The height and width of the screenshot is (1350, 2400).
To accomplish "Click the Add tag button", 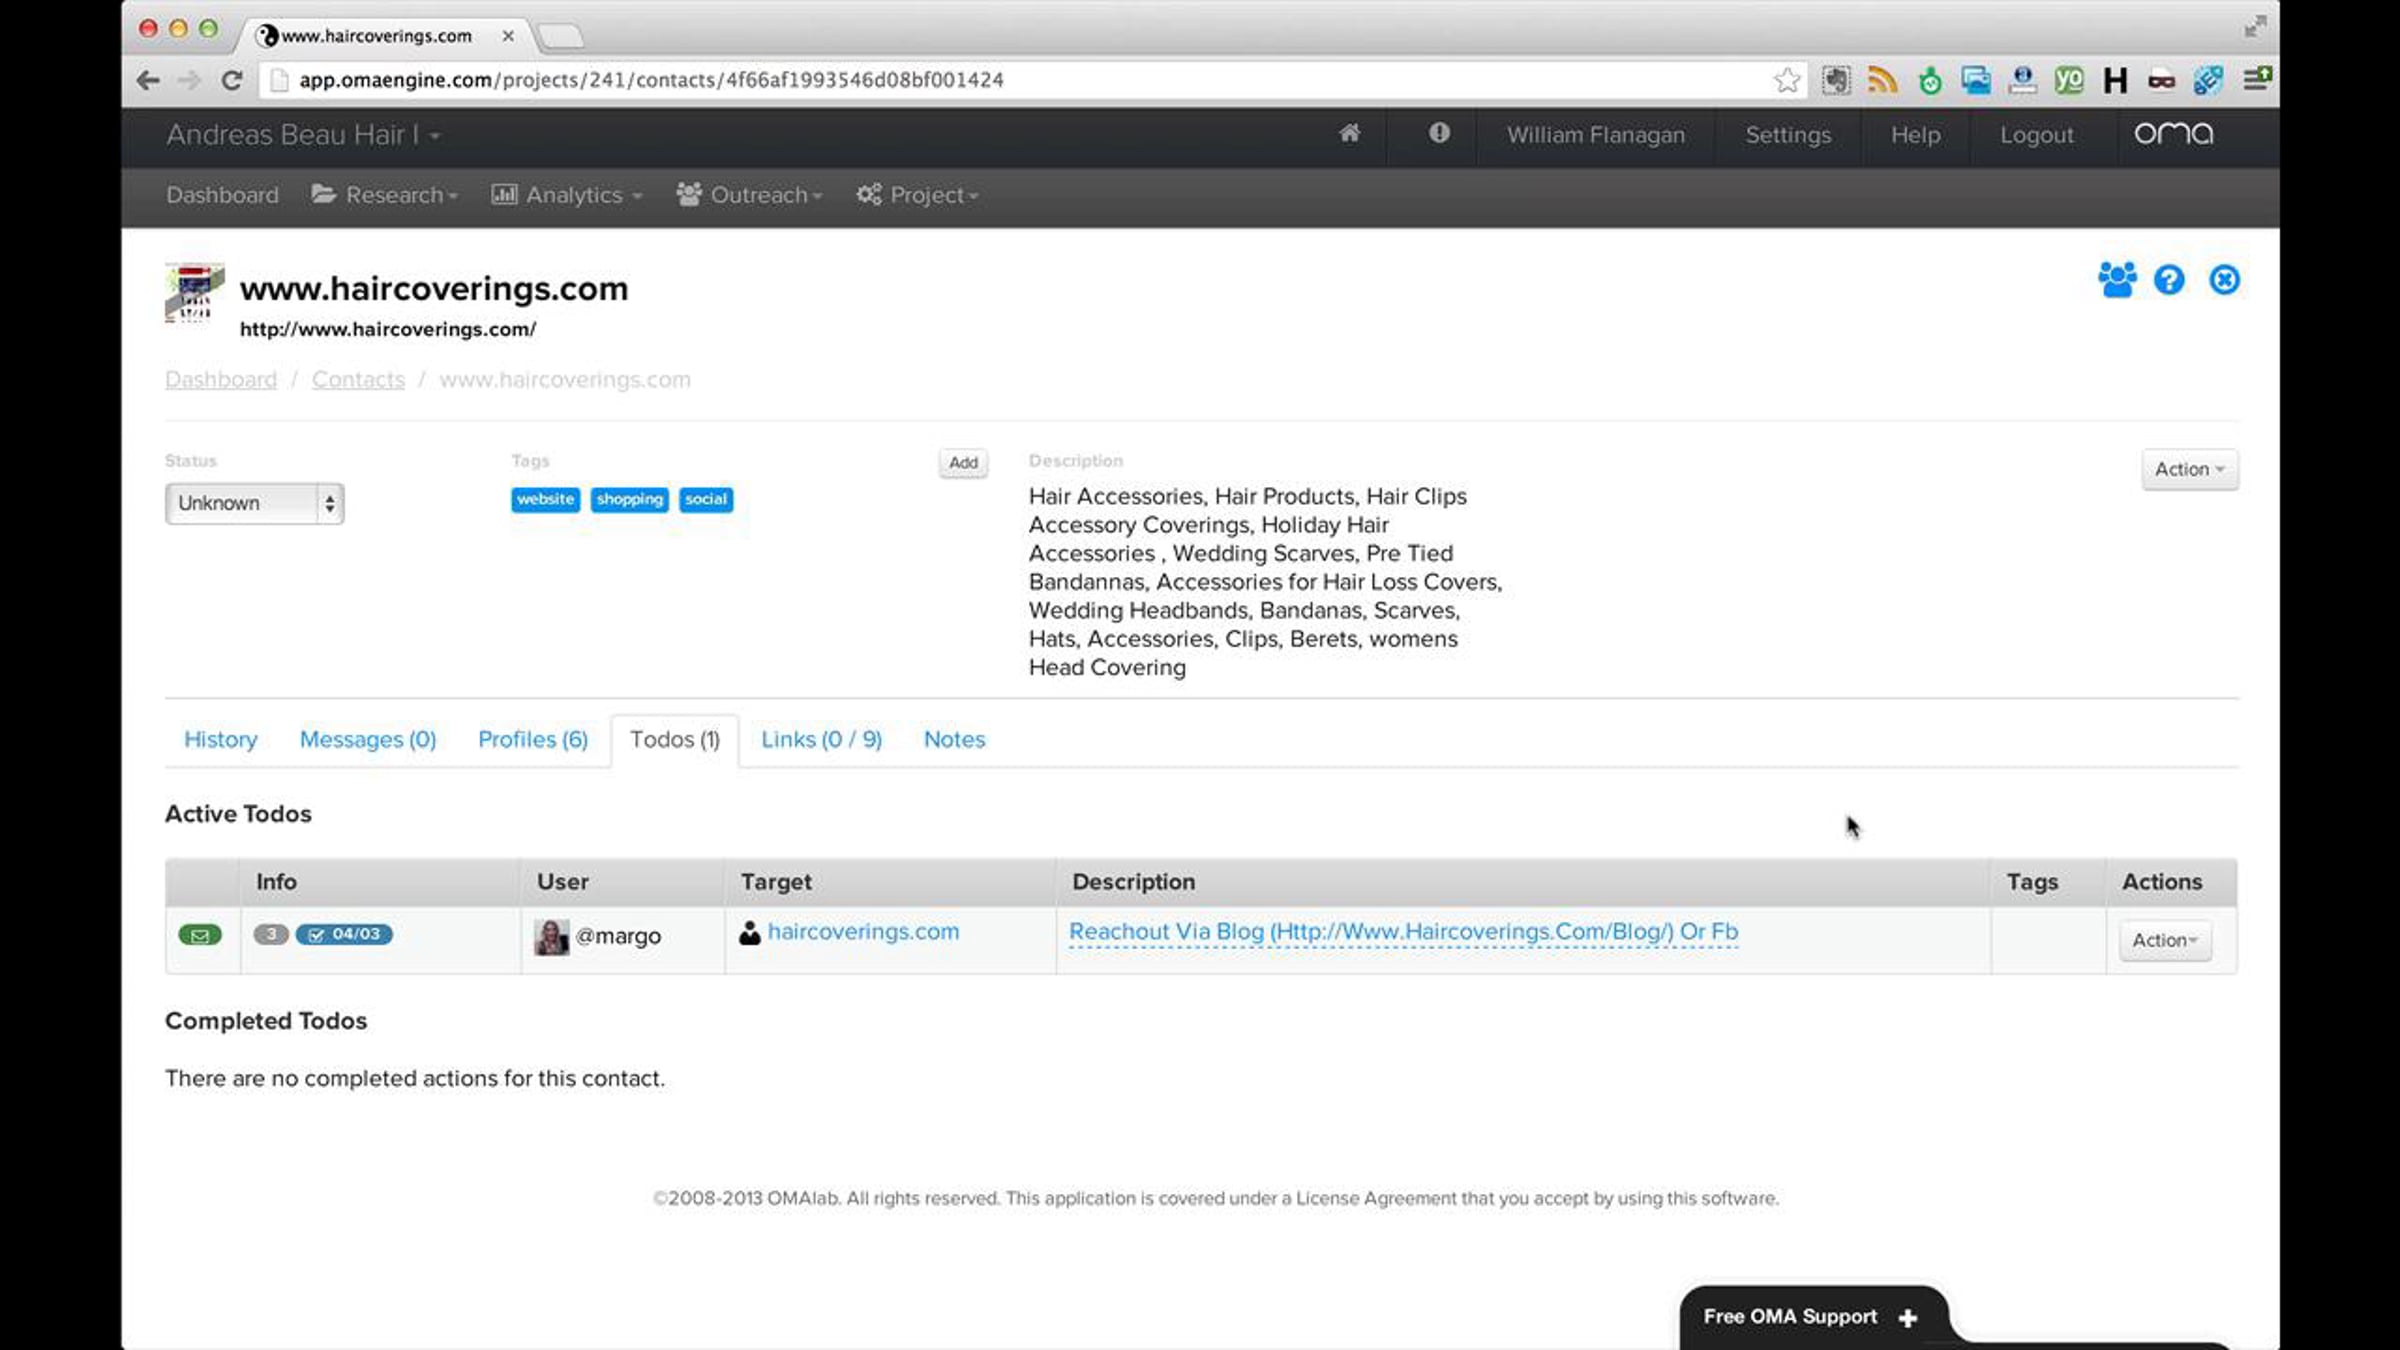I will 963,462.
